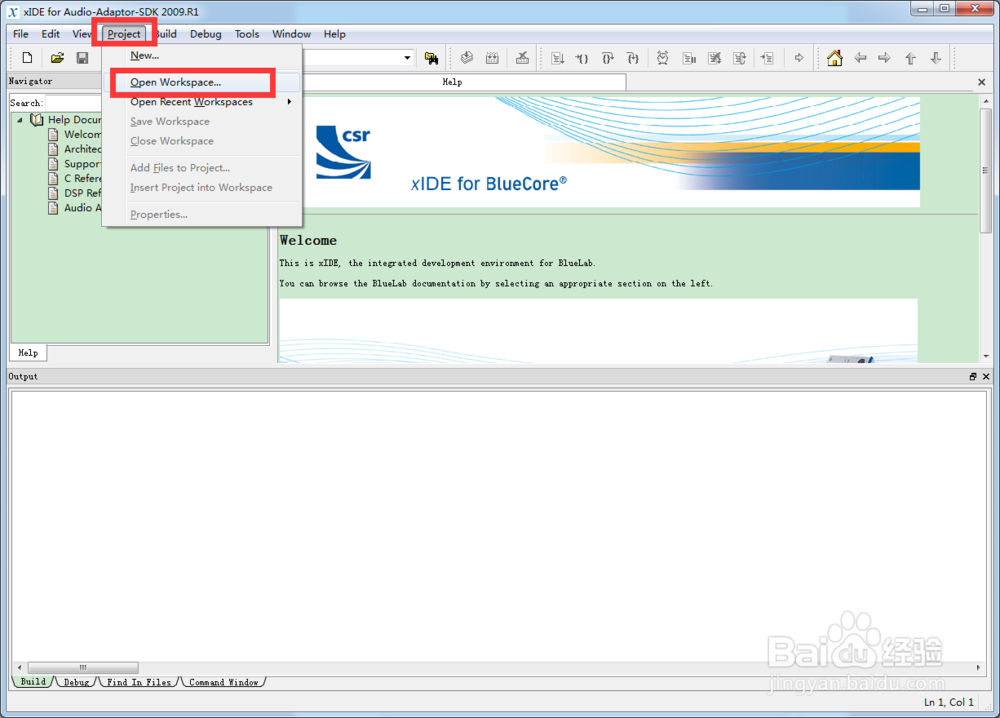Open the Edit menu
The image size is (1000, 718).
point(50,34)
